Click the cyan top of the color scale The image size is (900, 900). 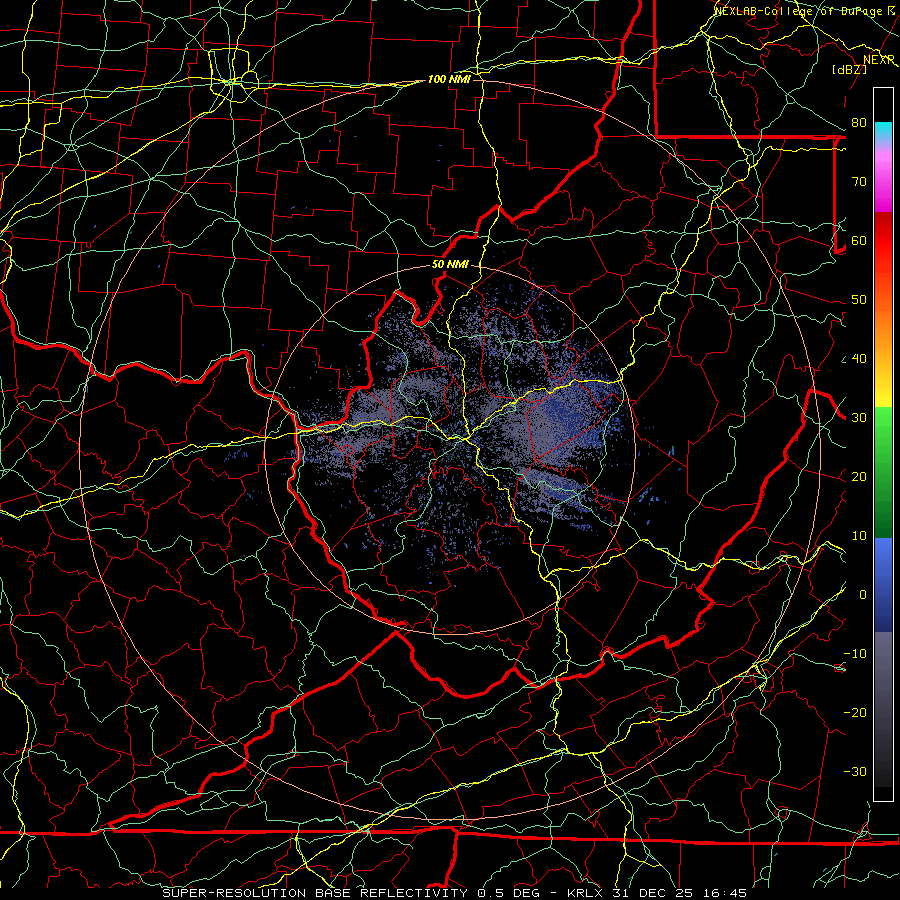(x=883, y=130)
